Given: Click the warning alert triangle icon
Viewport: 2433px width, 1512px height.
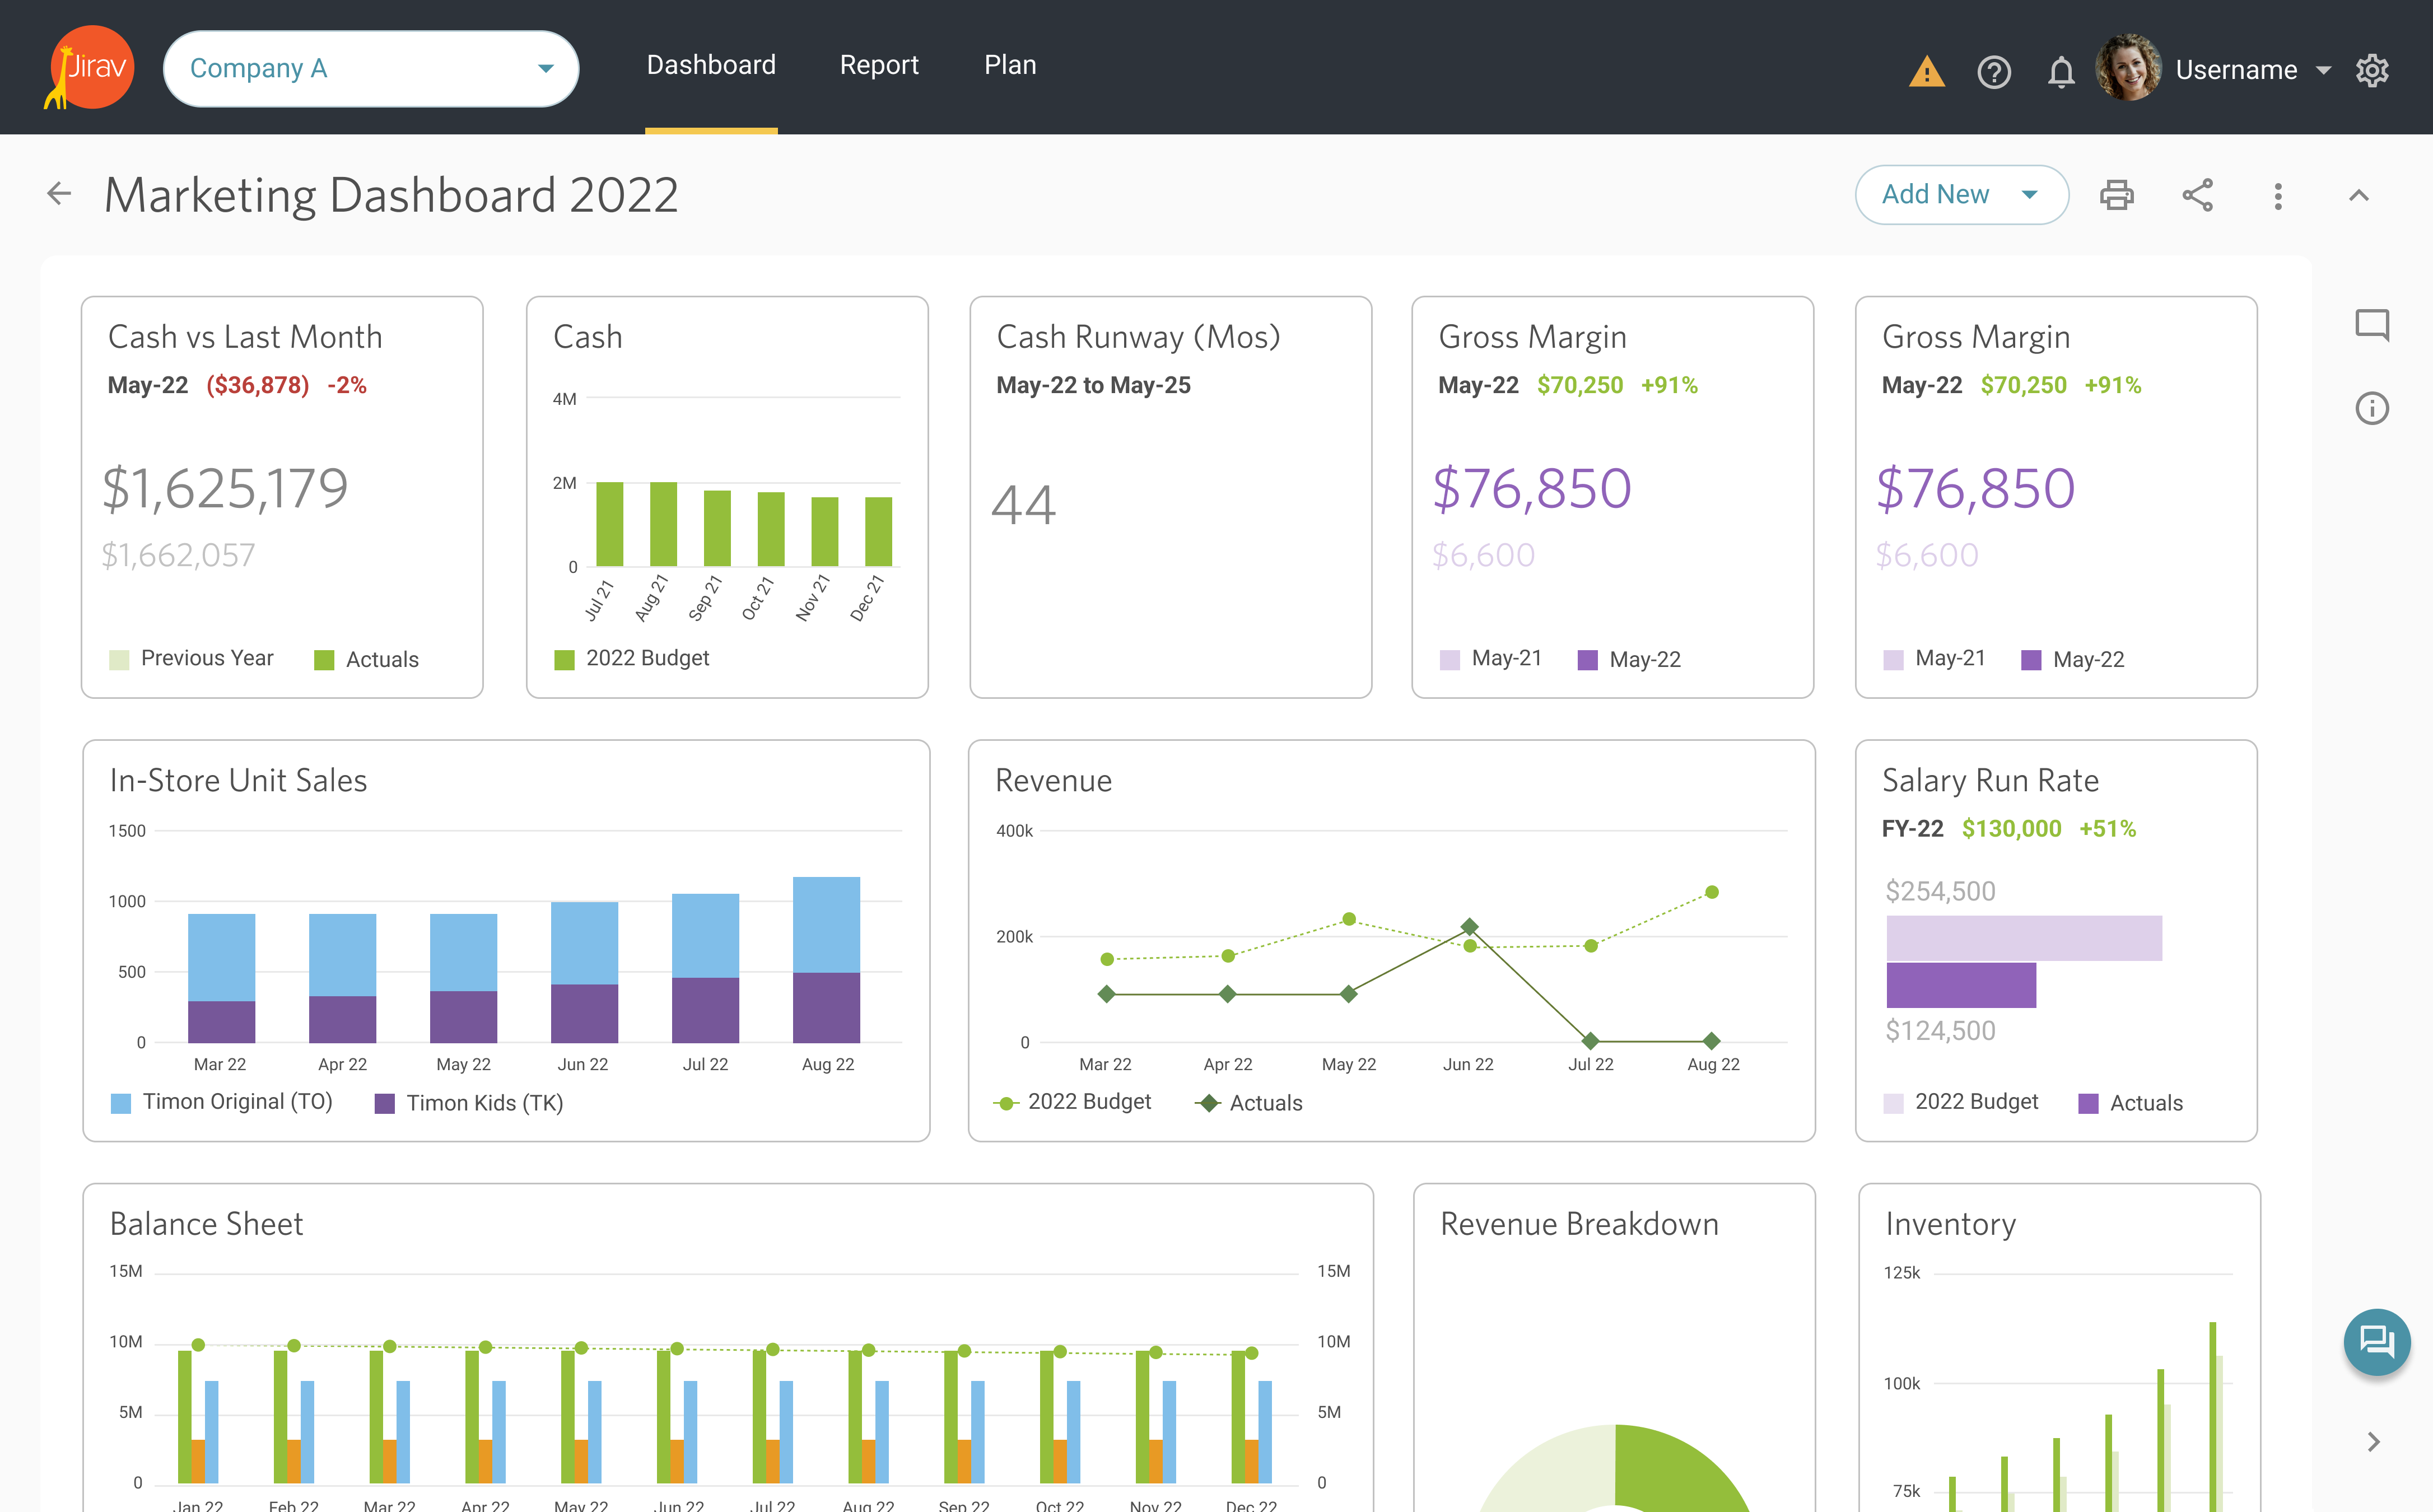Looking at the screenshot, I should tap(1926, 72).
